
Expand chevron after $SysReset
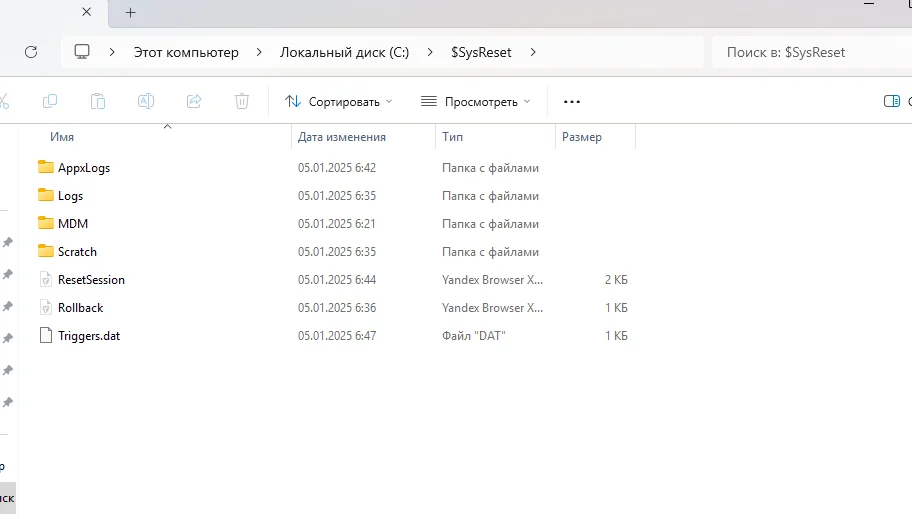click(x=533, y=52)
